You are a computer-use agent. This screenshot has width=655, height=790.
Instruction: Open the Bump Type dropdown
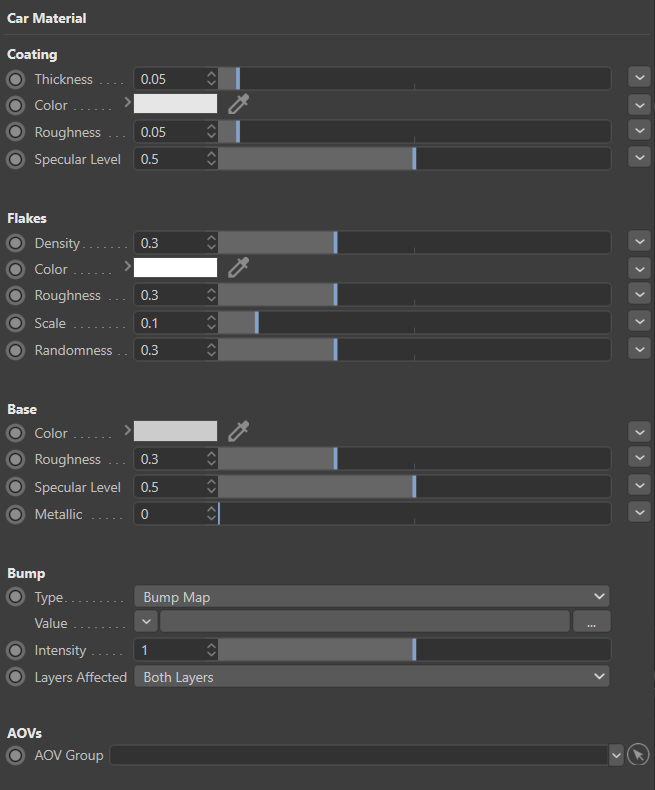(x=371, y=597)
